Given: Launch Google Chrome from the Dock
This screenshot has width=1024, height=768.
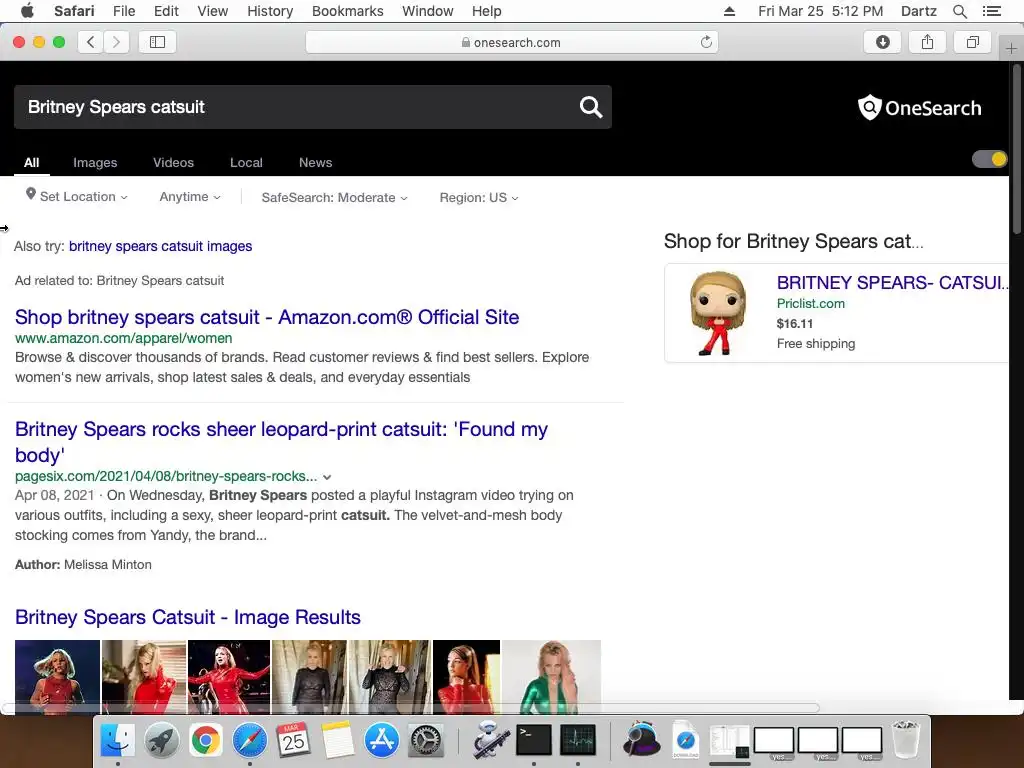Looking at the screenshot, I should pyautogui.click(x=205, y=741).
